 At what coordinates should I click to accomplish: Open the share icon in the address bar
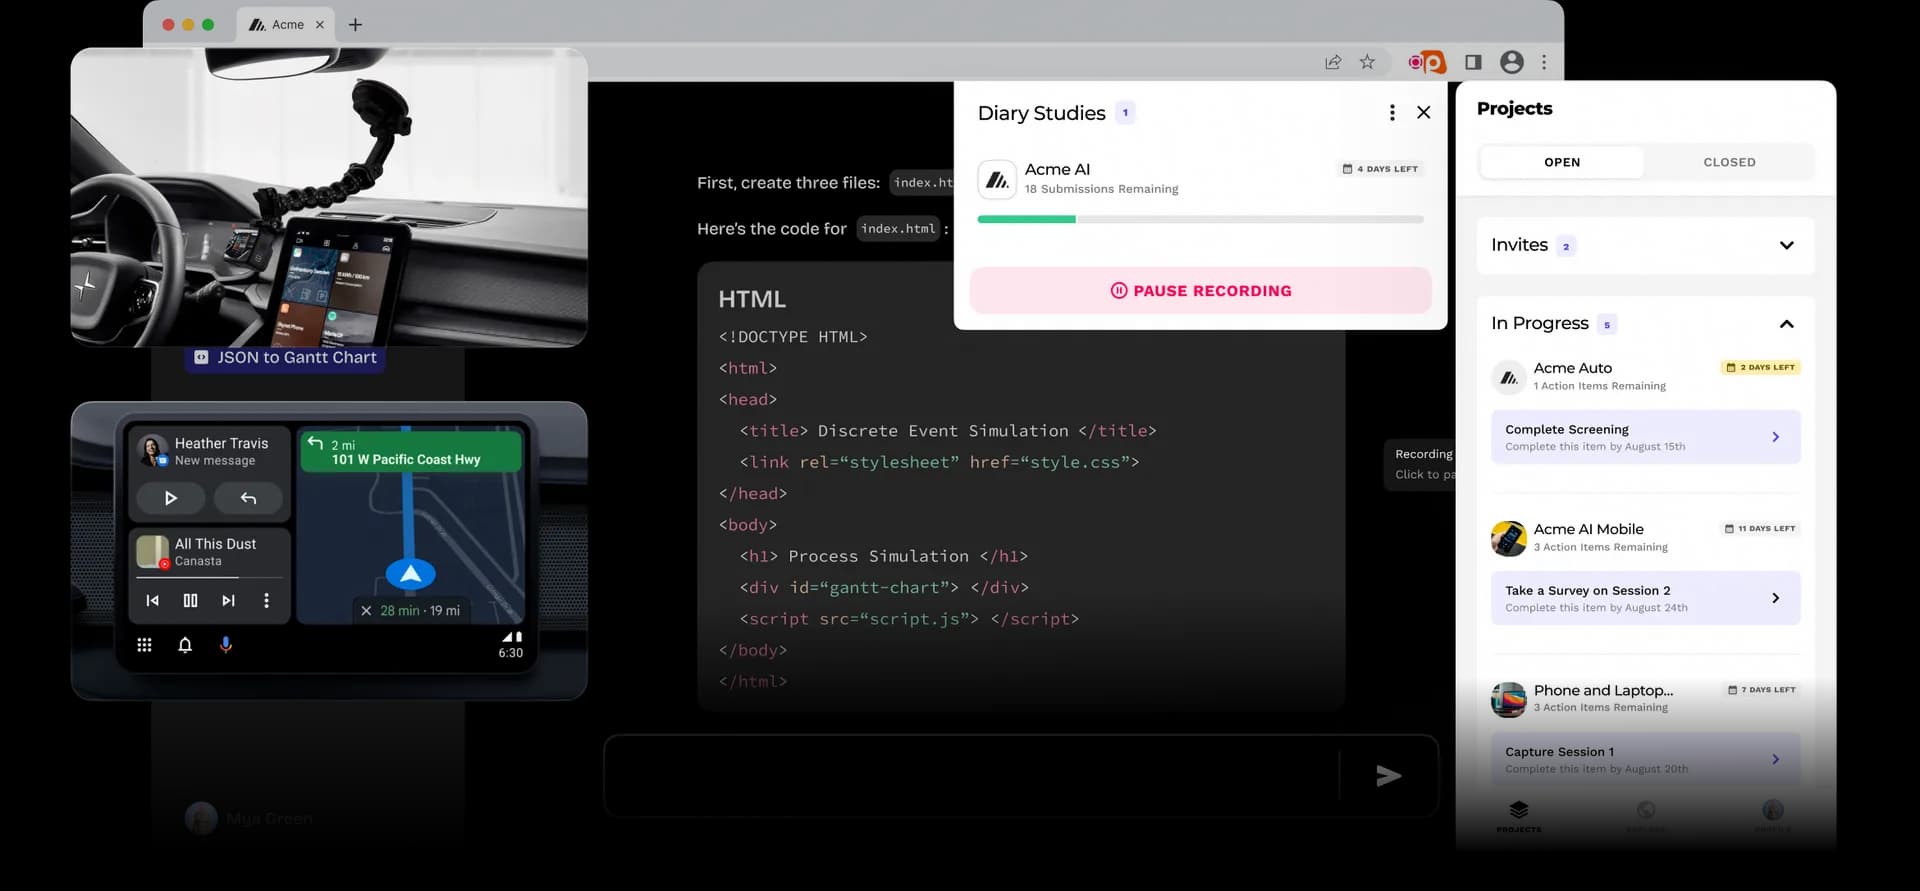(1333, 62)
